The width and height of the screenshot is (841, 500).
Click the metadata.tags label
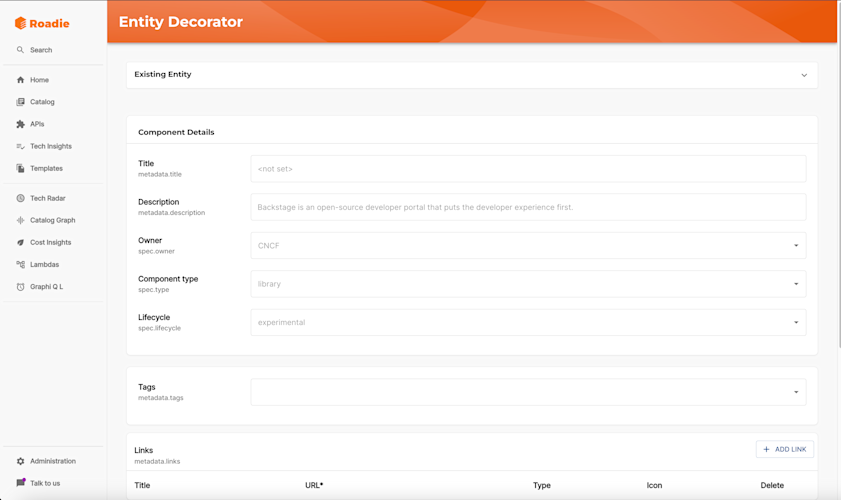160,398
